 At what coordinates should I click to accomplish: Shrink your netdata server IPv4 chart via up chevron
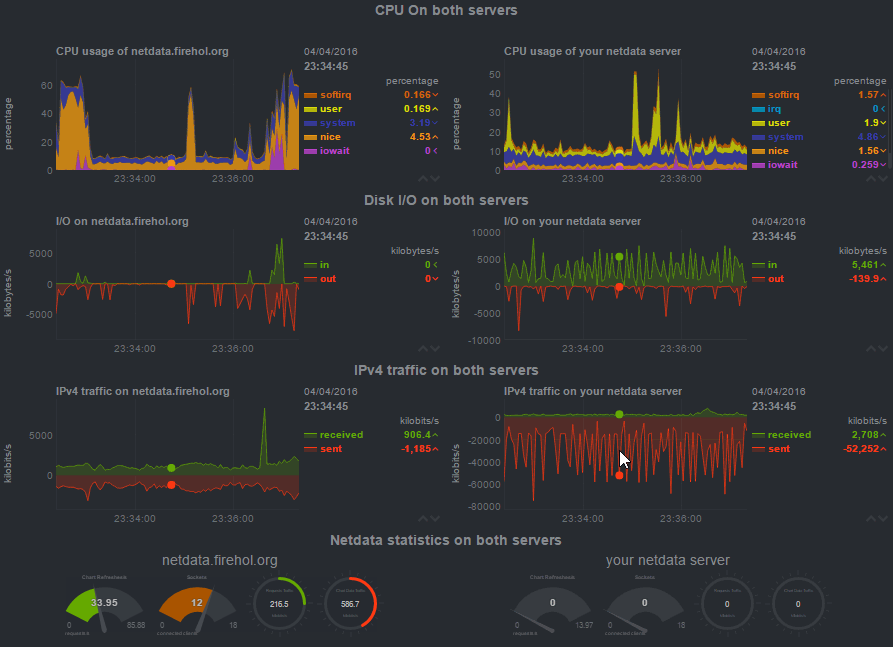tap(871, 519)
